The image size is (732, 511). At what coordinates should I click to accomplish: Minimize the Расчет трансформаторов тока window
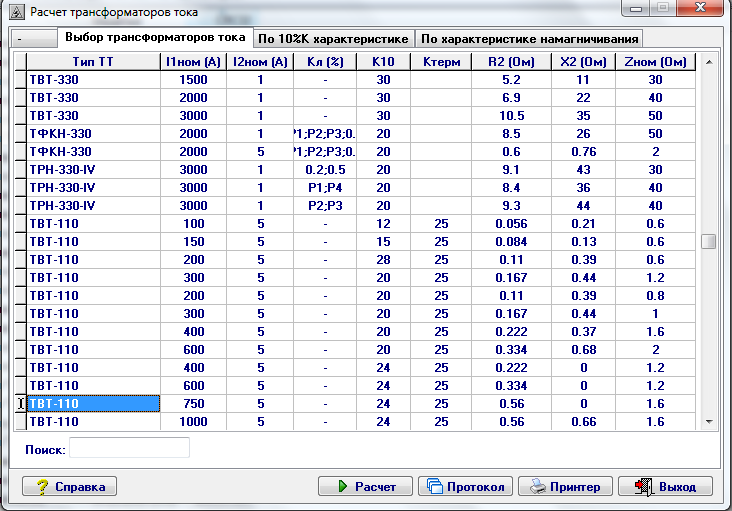tap(636, 8)
